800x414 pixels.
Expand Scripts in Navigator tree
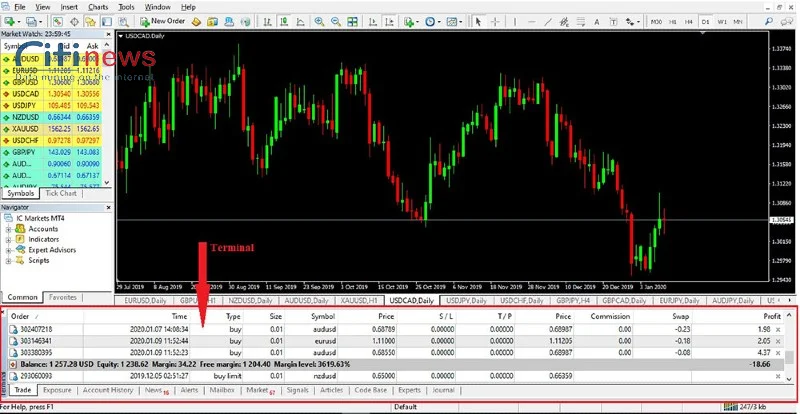pyautogui.click(x=8, y=260)
